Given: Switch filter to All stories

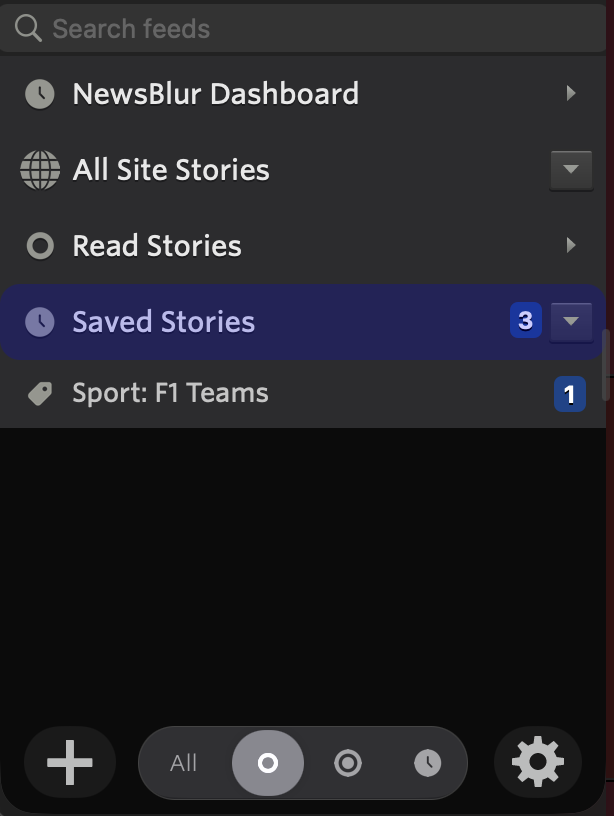Looking at the screenshot, I should (184, 764).
